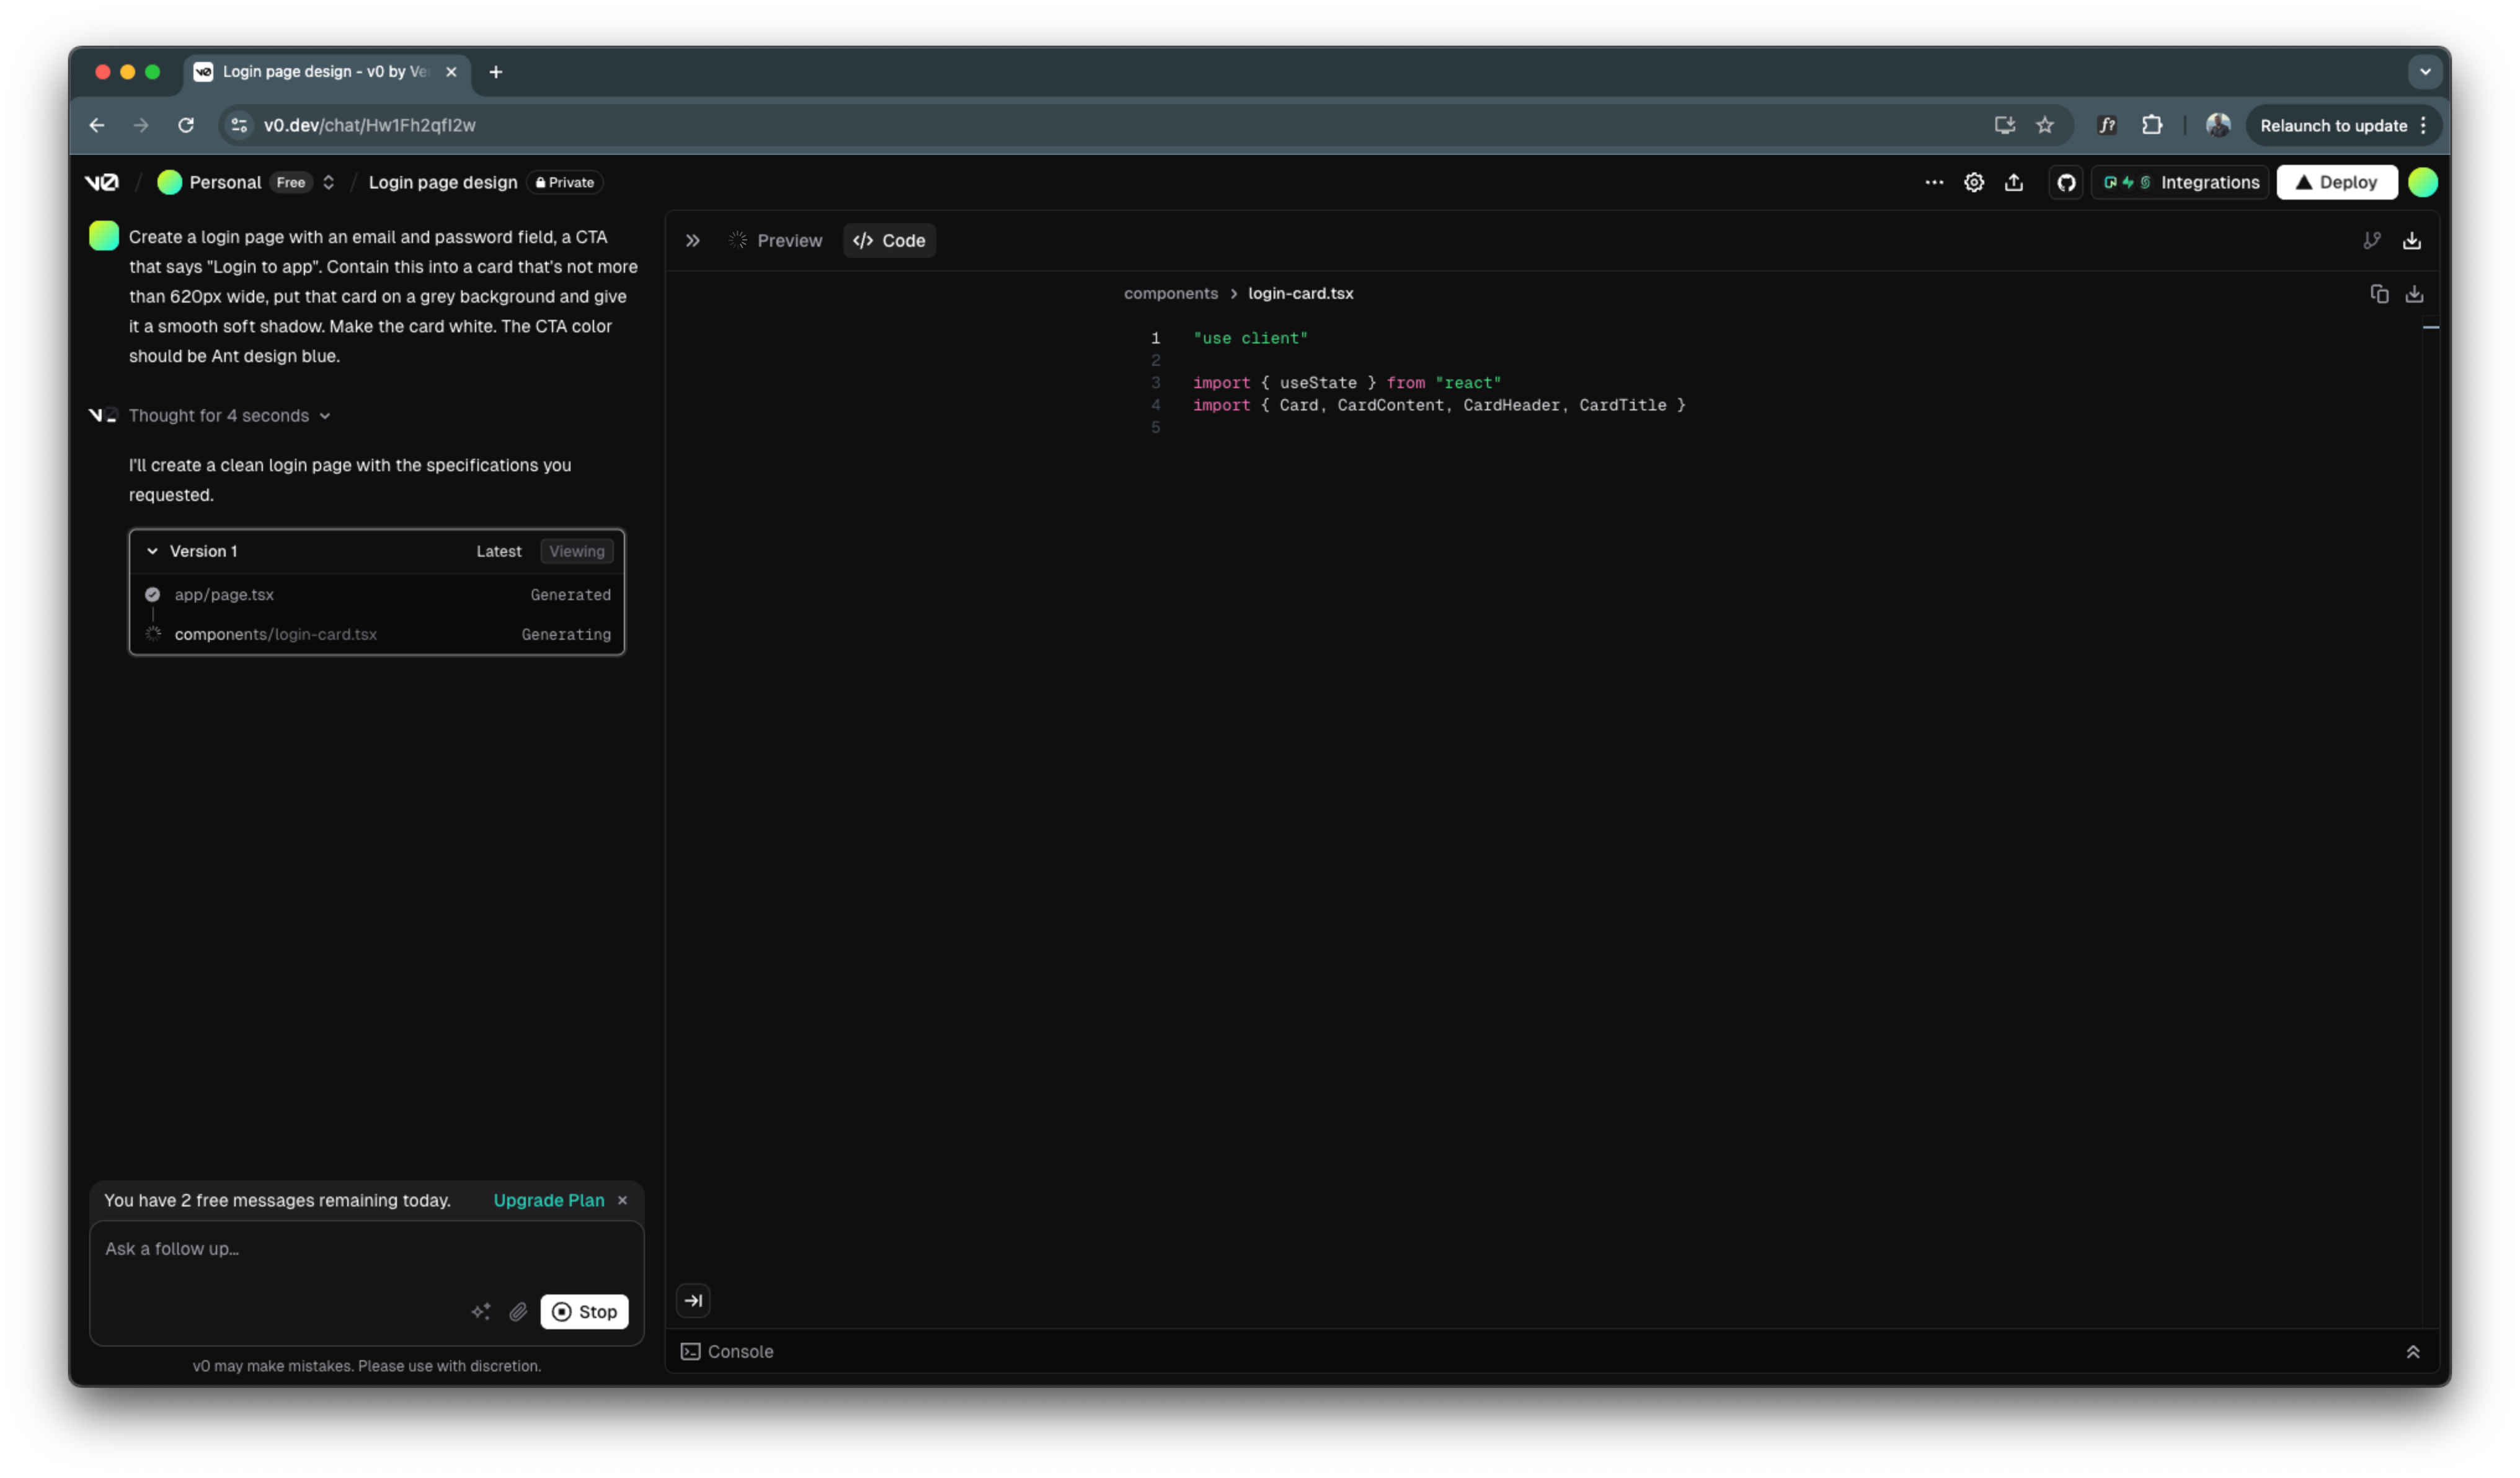This screenshot has width=2520, height=1478.
Task: Click the Free plan badge
Action: [290, 182]
